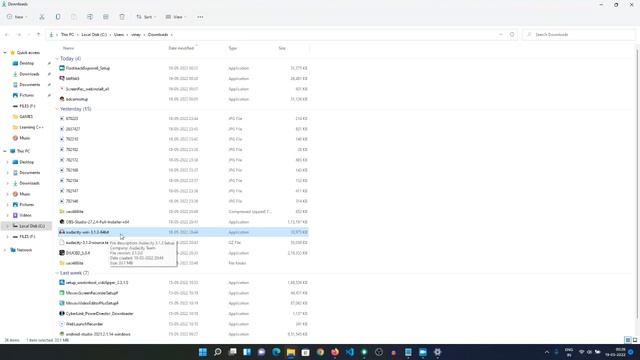Click Users in the address breadcrumb

click(119, 35)
